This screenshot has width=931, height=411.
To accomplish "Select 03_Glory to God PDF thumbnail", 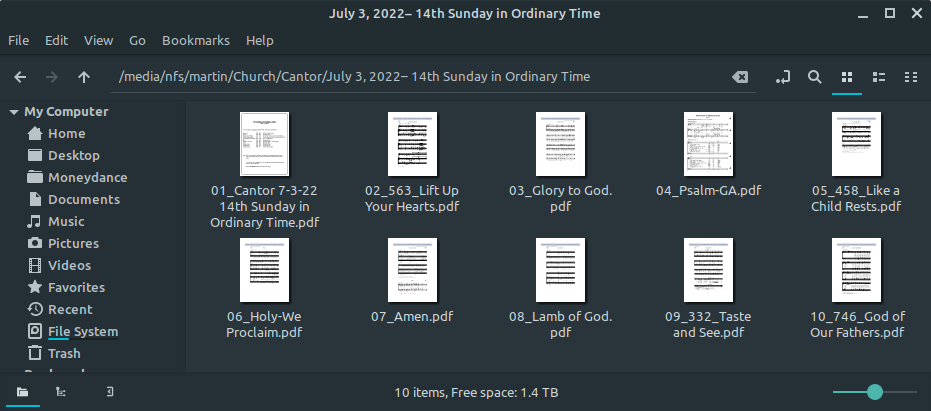I will click(560, 144).
